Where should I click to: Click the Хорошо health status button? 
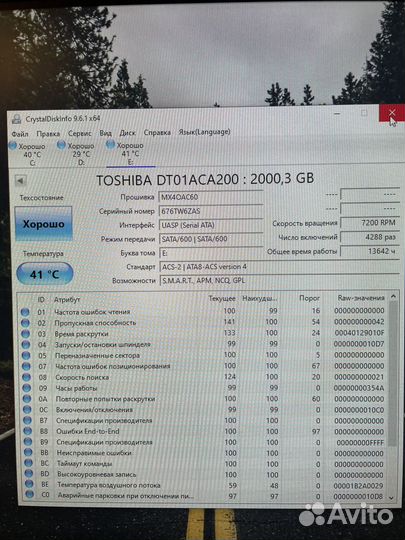43,224
